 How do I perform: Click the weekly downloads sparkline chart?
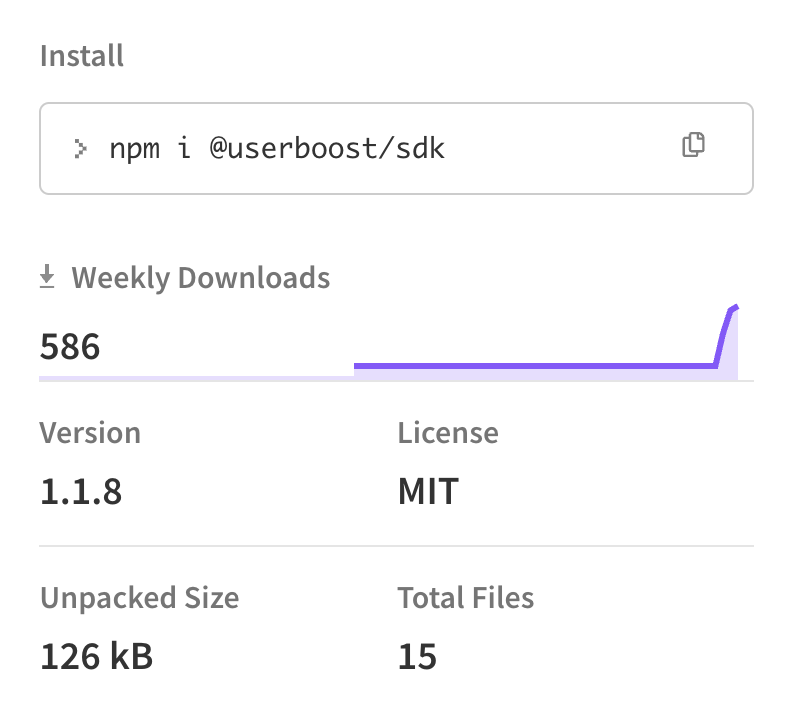tap(546, 342)
